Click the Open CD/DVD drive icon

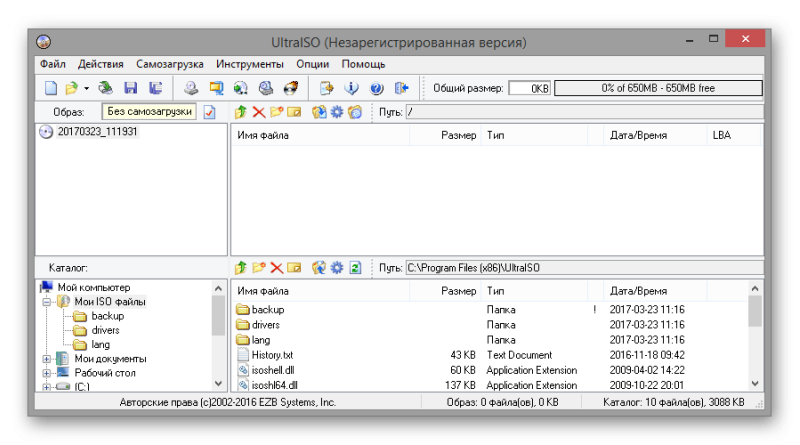tap(106, 88)
